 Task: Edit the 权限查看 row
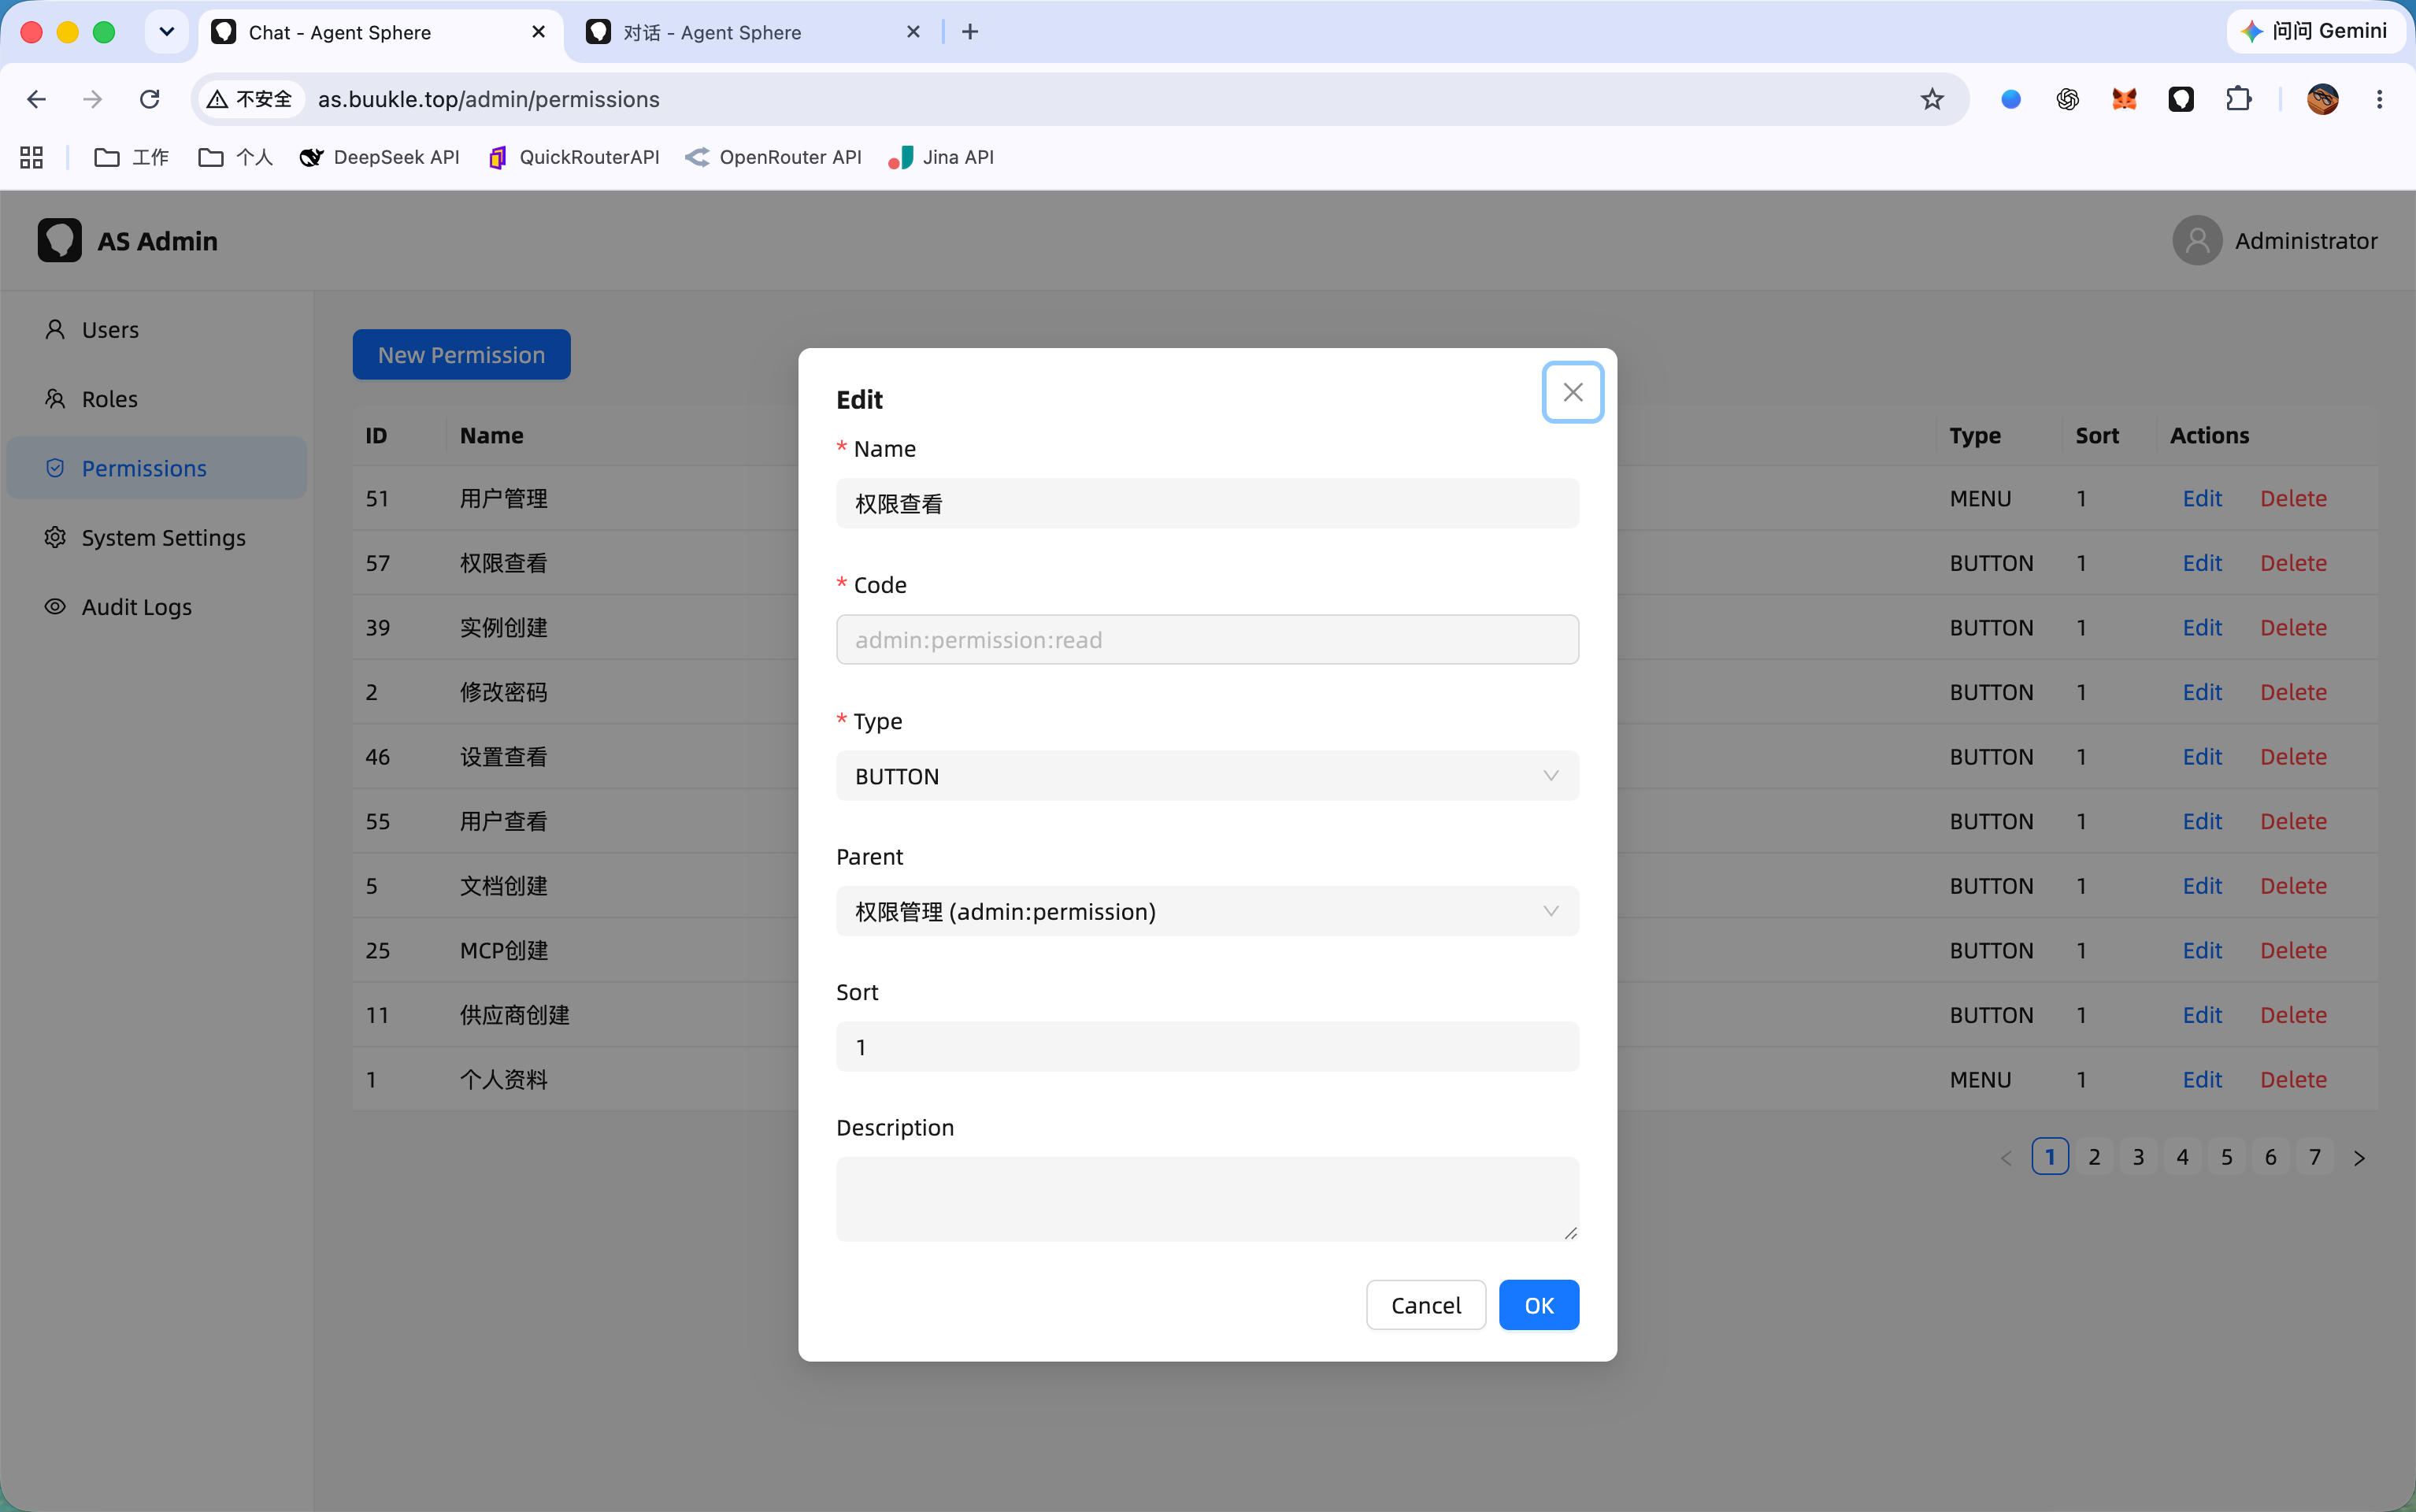[2202, 563]
